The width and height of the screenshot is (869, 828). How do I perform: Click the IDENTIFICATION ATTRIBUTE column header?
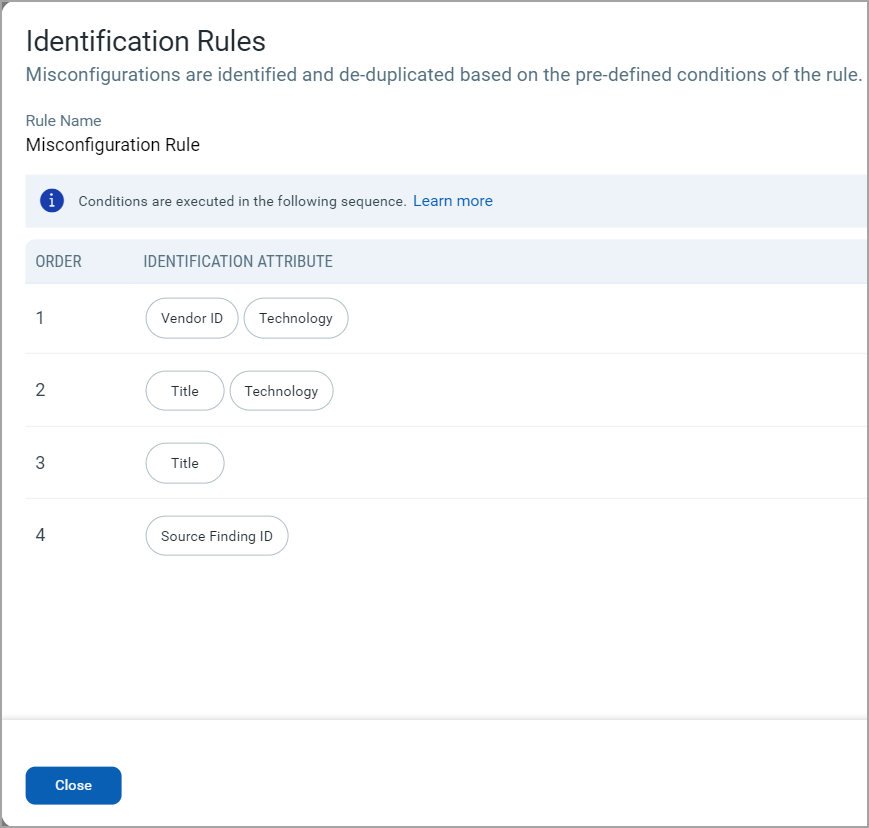pos(237,261)
